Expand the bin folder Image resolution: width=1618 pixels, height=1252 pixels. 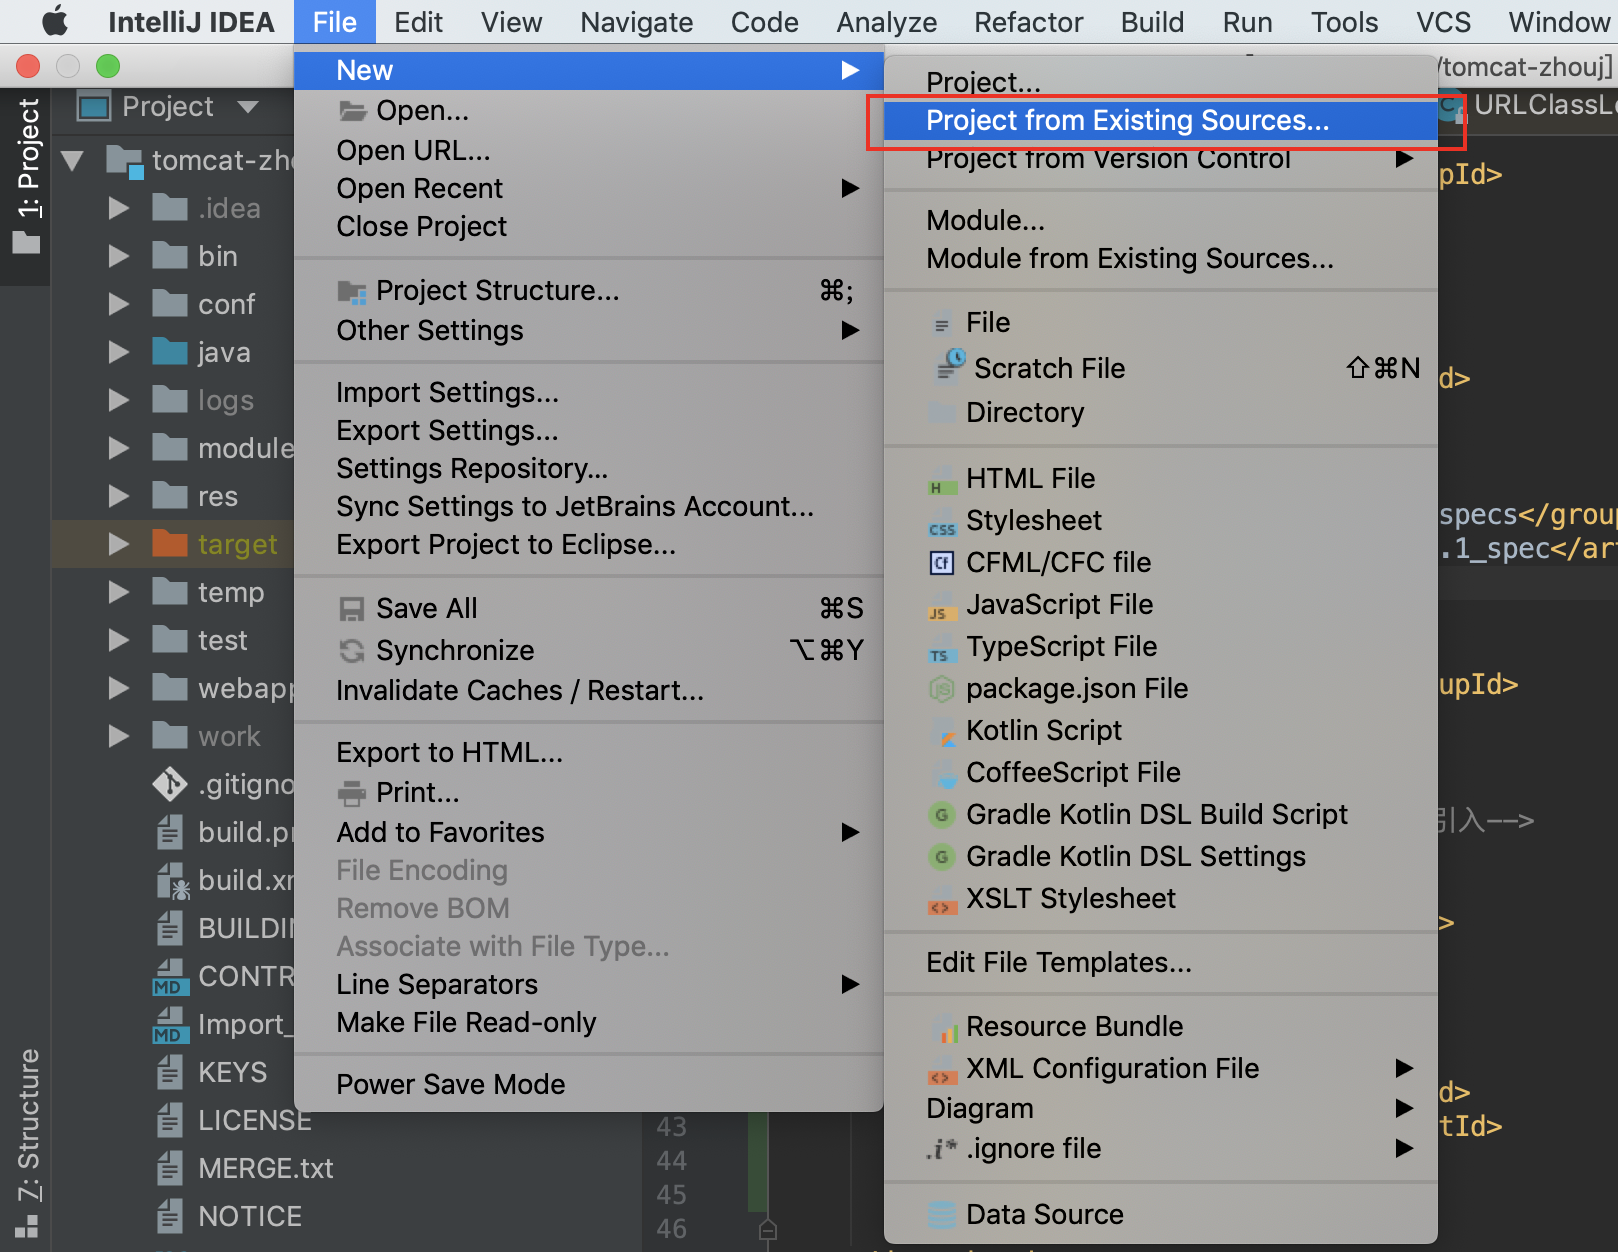tap(119, 256)
